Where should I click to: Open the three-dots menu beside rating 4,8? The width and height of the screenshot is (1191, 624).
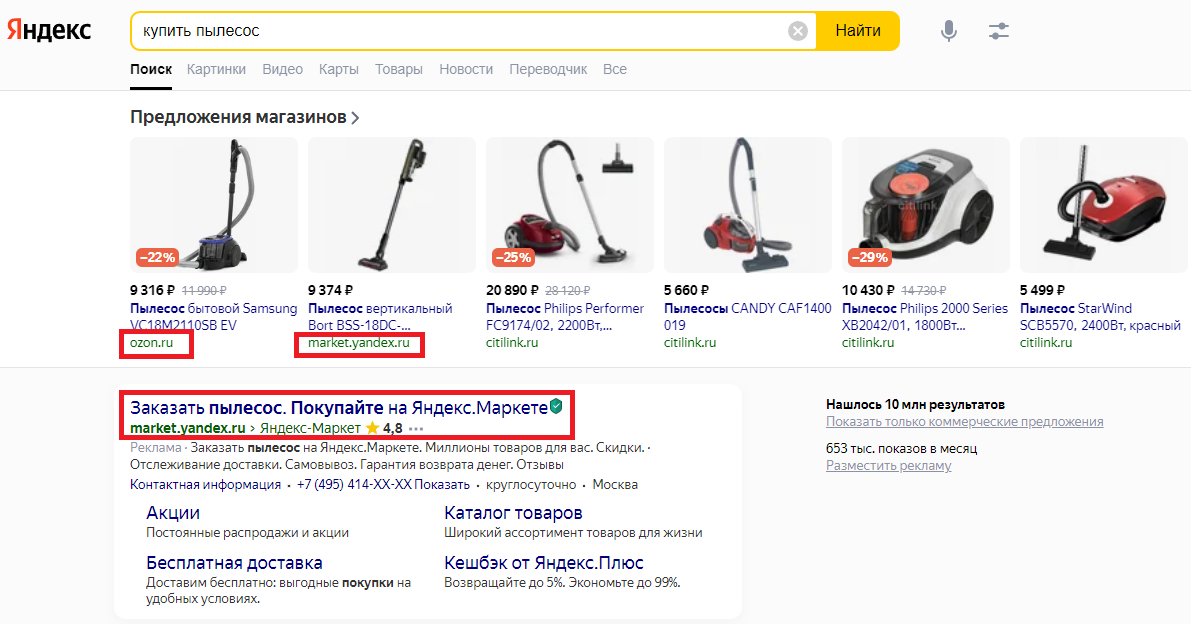[x=416, y=429]
